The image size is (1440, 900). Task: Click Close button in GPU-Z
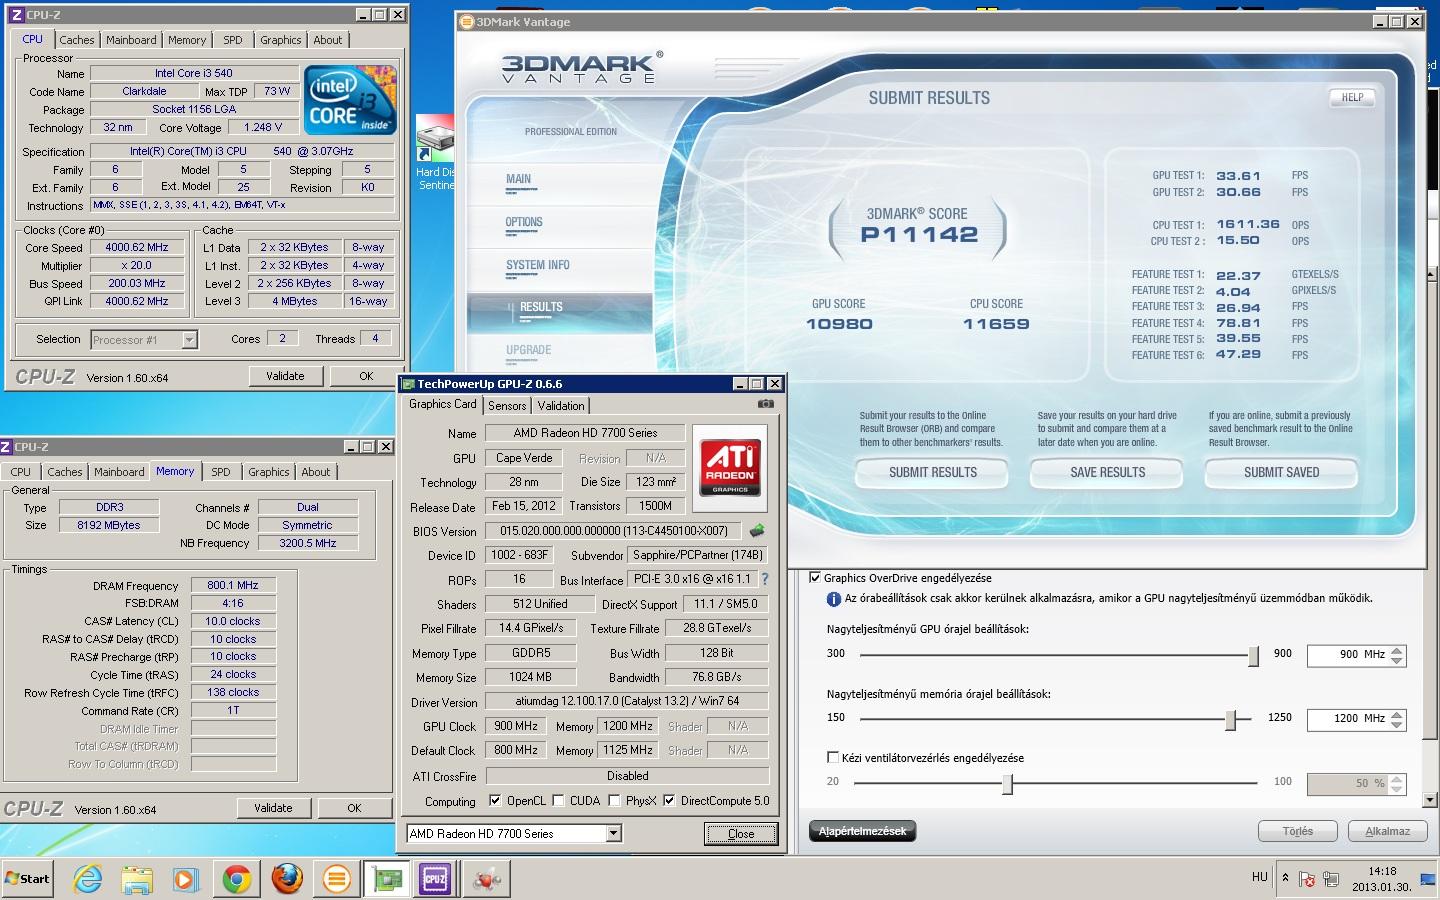[x=741, y=834]
